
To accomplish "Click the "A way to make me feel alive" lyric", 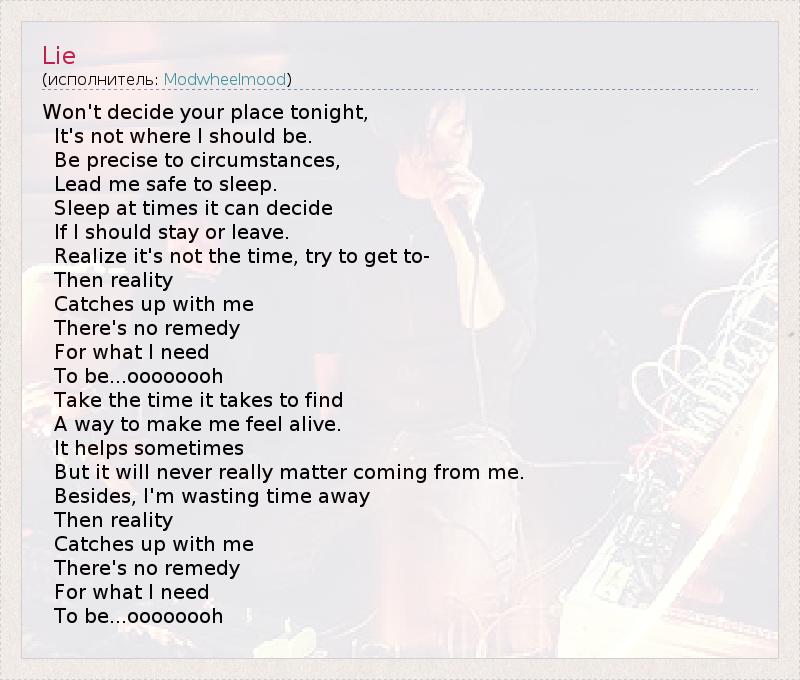I will click(x=197, y=424).
